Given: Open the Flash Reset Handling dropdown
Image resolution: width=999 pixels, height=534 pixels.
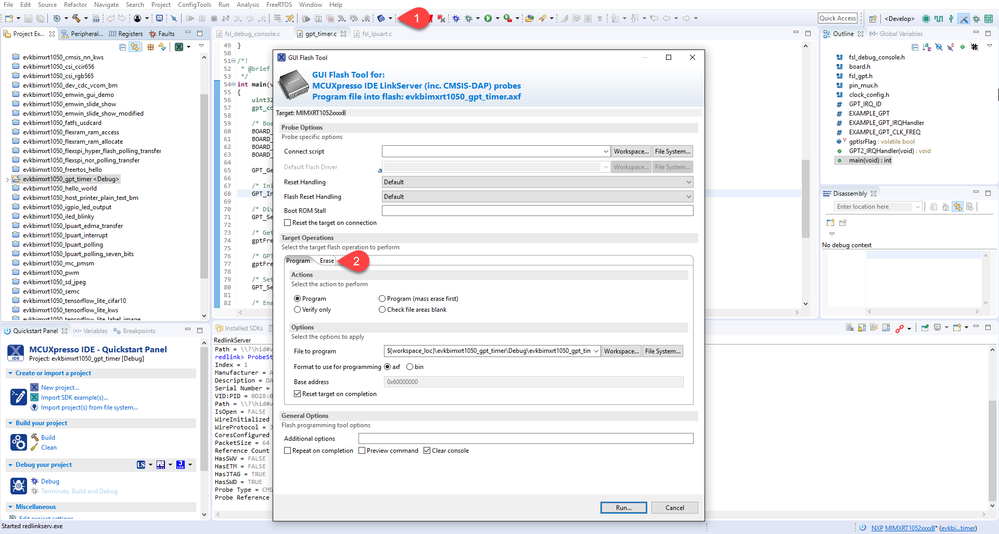Looking at the screenshot, I should (x=688, y=197).
